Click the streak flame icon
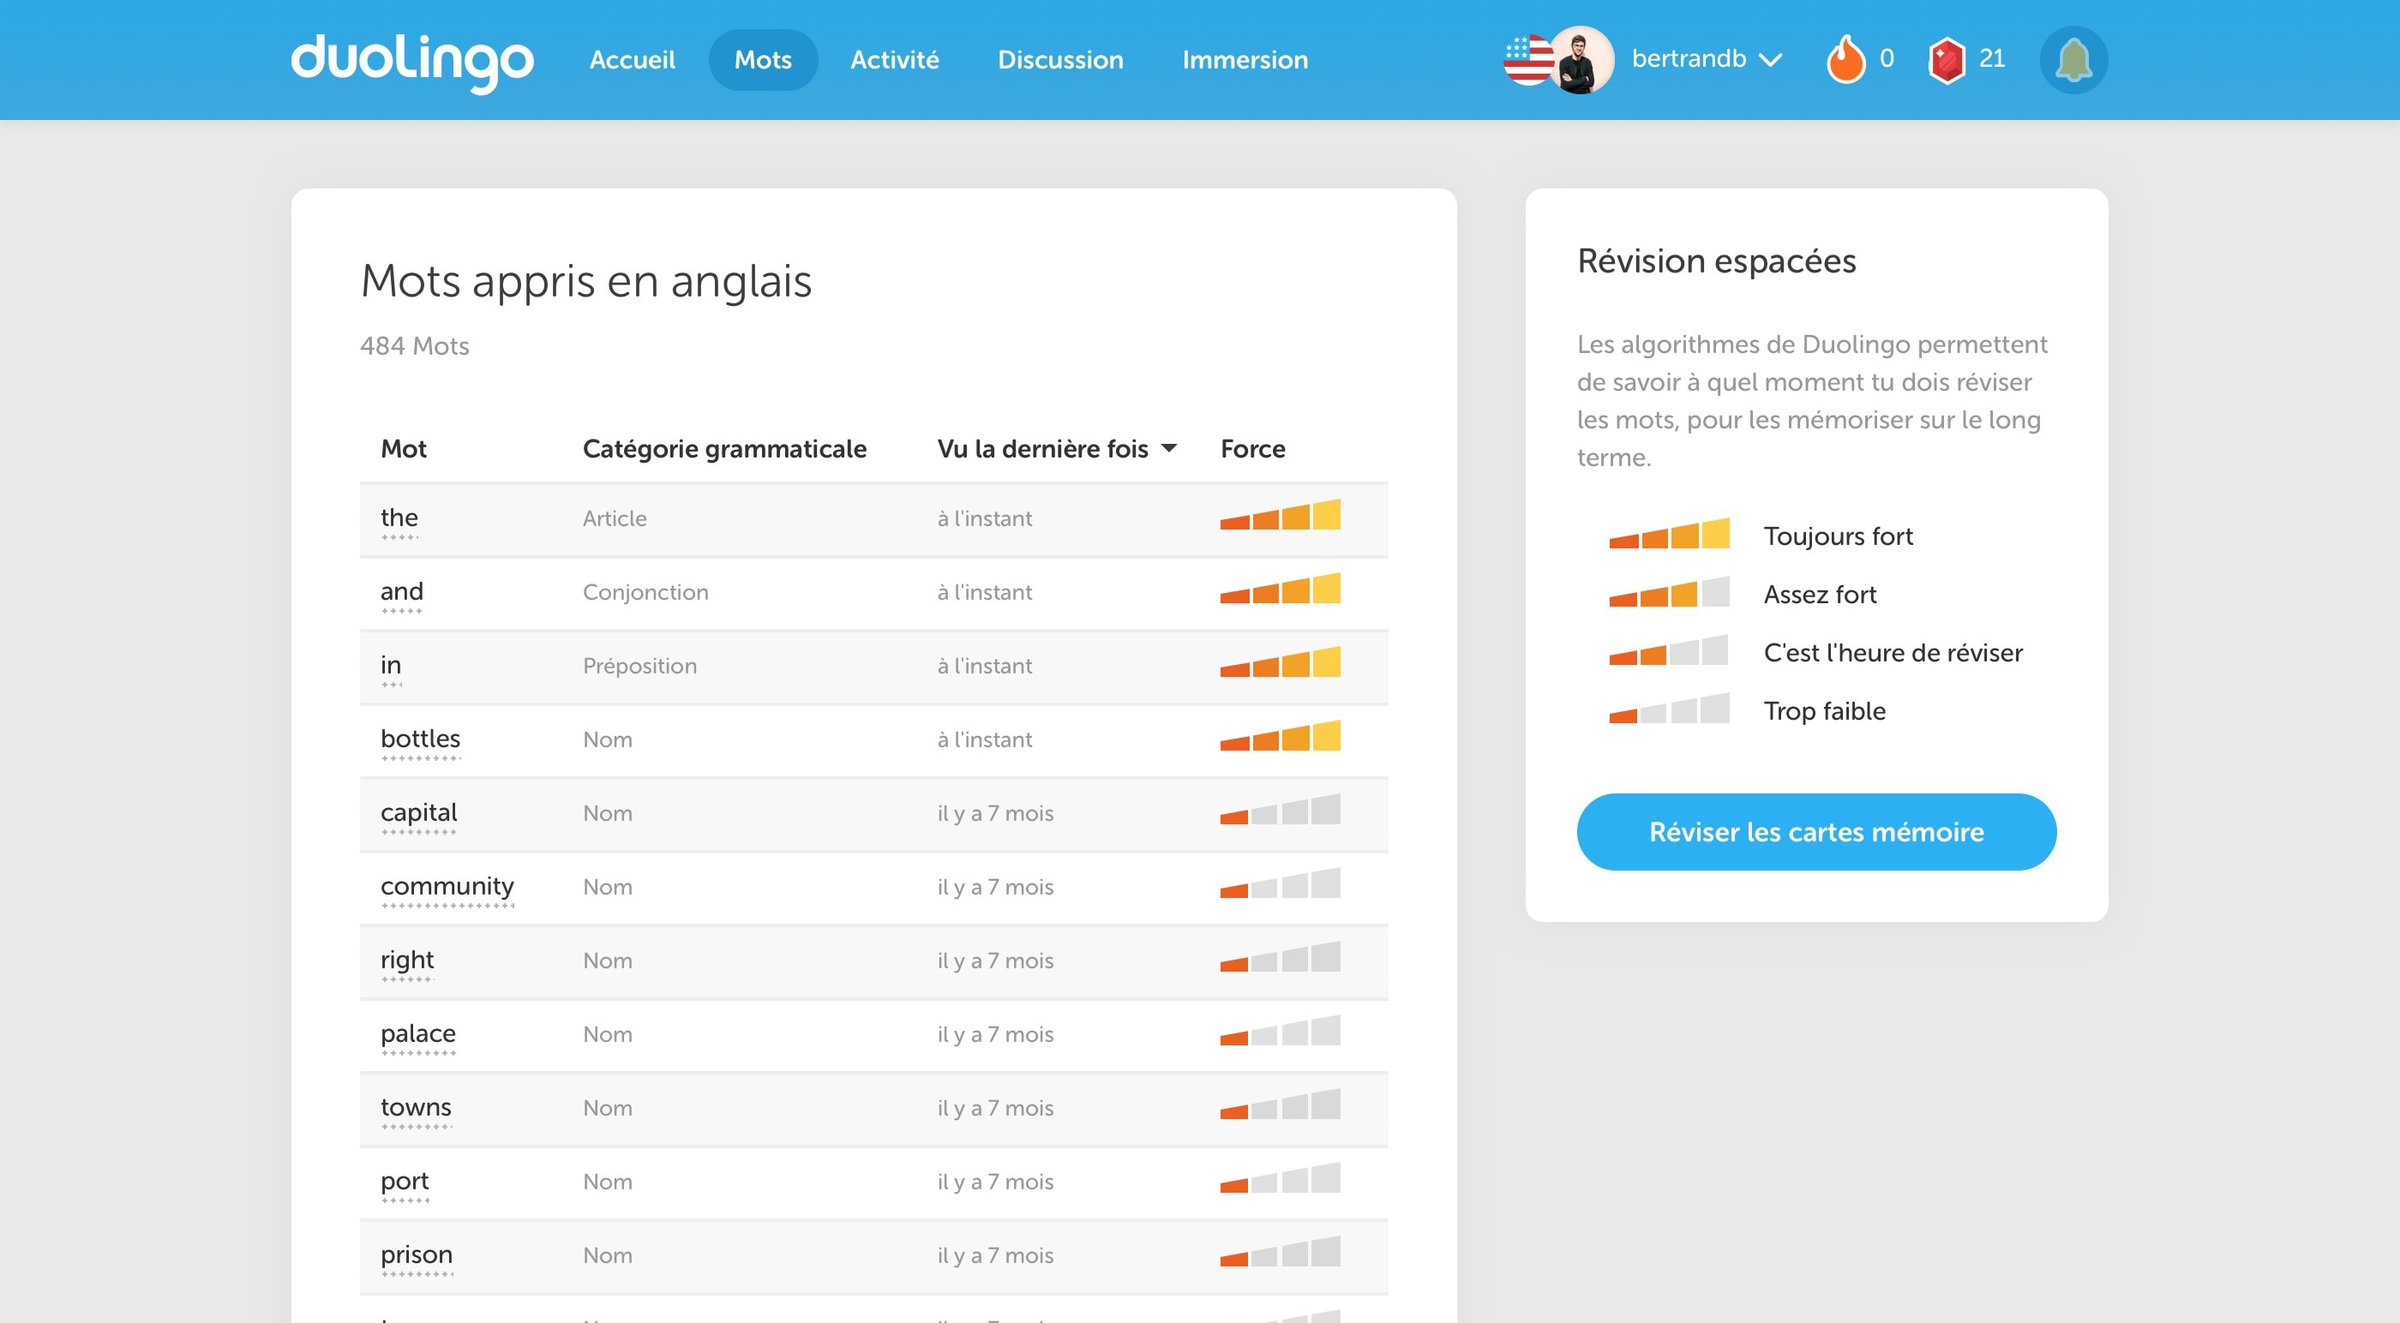 pos(1846,60)
